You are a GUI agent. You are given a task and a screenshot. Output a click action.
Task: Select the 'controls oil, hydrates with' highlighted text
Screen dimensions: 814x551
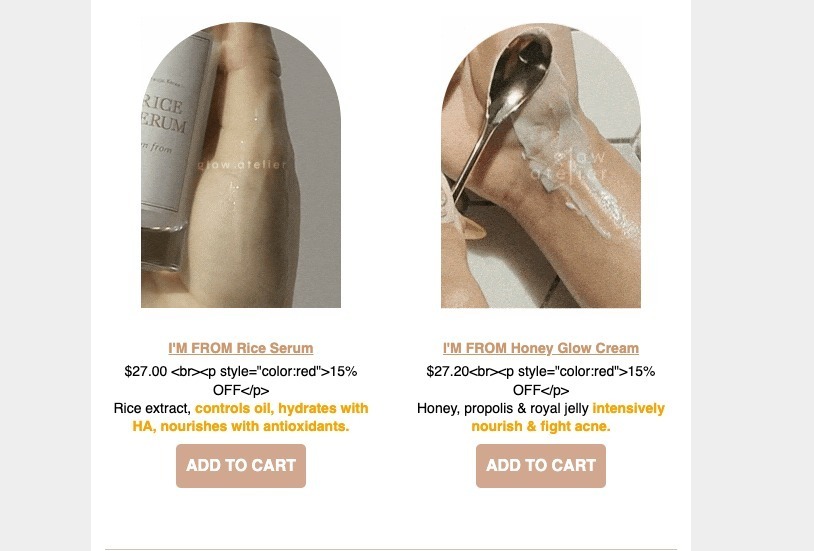pos(281,408)
